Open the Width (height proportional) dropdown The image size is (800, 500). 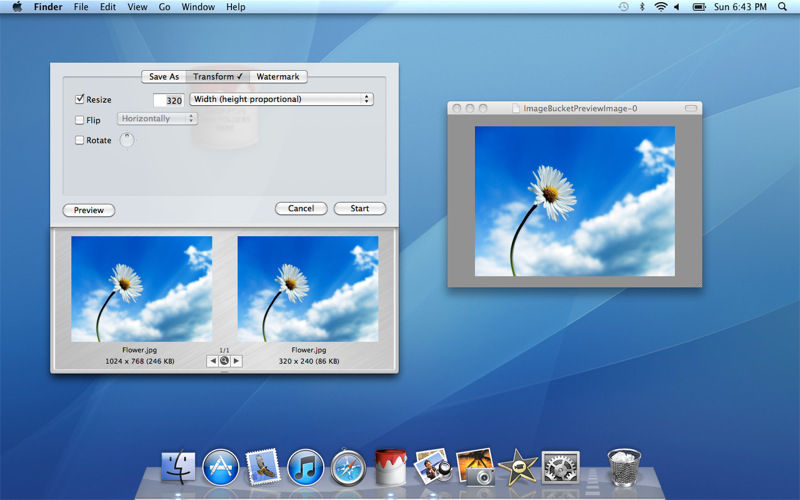click(x=282, y=99)
